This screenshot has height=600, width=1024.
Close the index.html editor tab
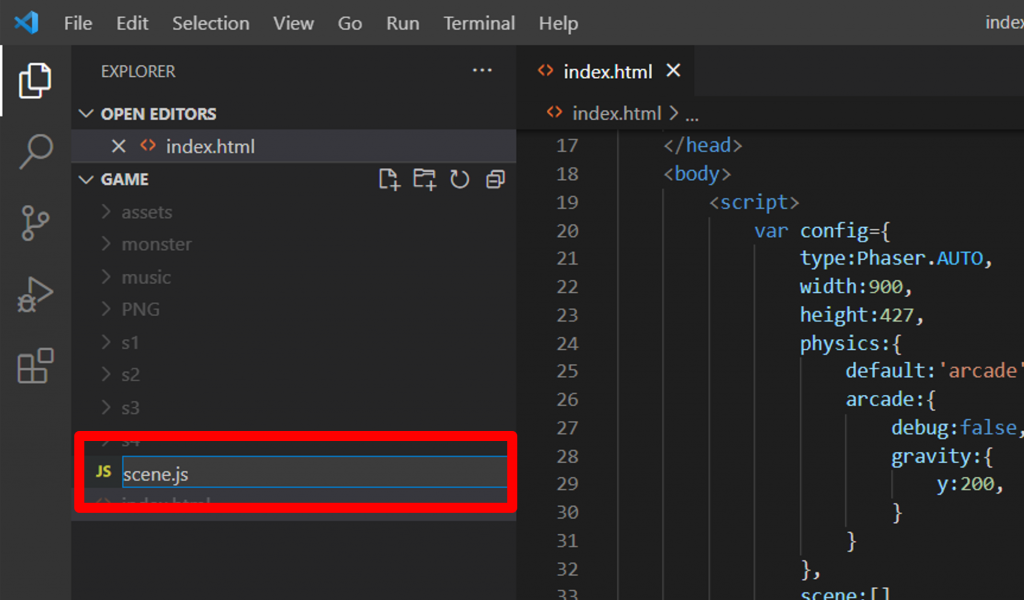pos(673,71)
